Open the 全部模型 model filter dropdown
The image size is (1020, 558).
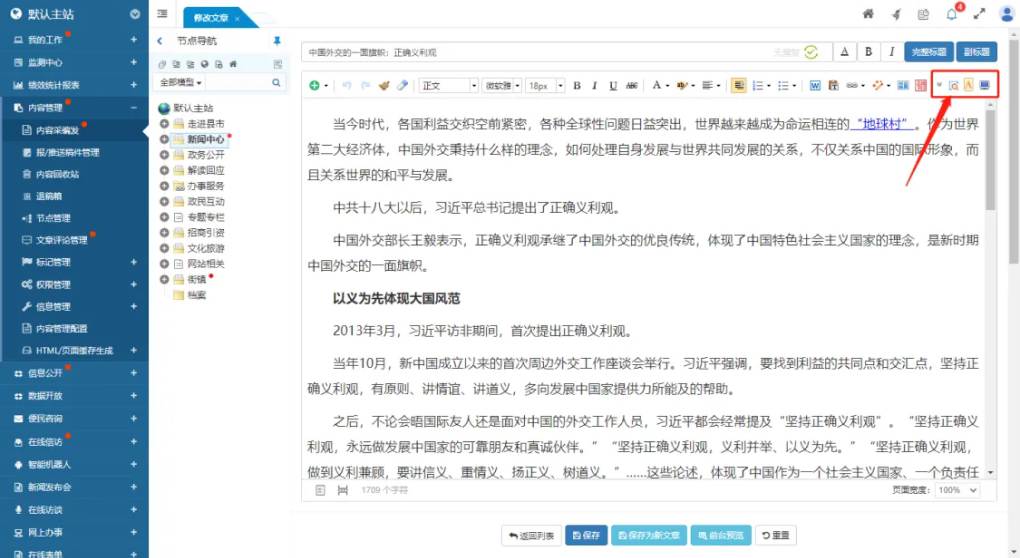point(180,82)
